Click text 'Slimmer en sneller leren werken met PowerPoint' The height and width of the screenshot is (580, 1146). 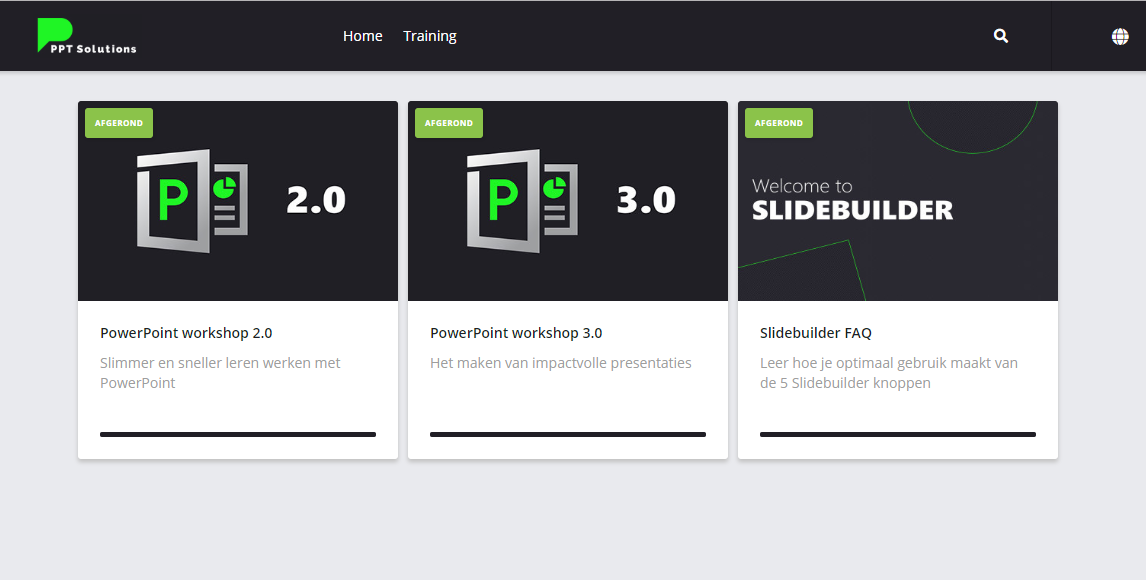click(220, 373)
